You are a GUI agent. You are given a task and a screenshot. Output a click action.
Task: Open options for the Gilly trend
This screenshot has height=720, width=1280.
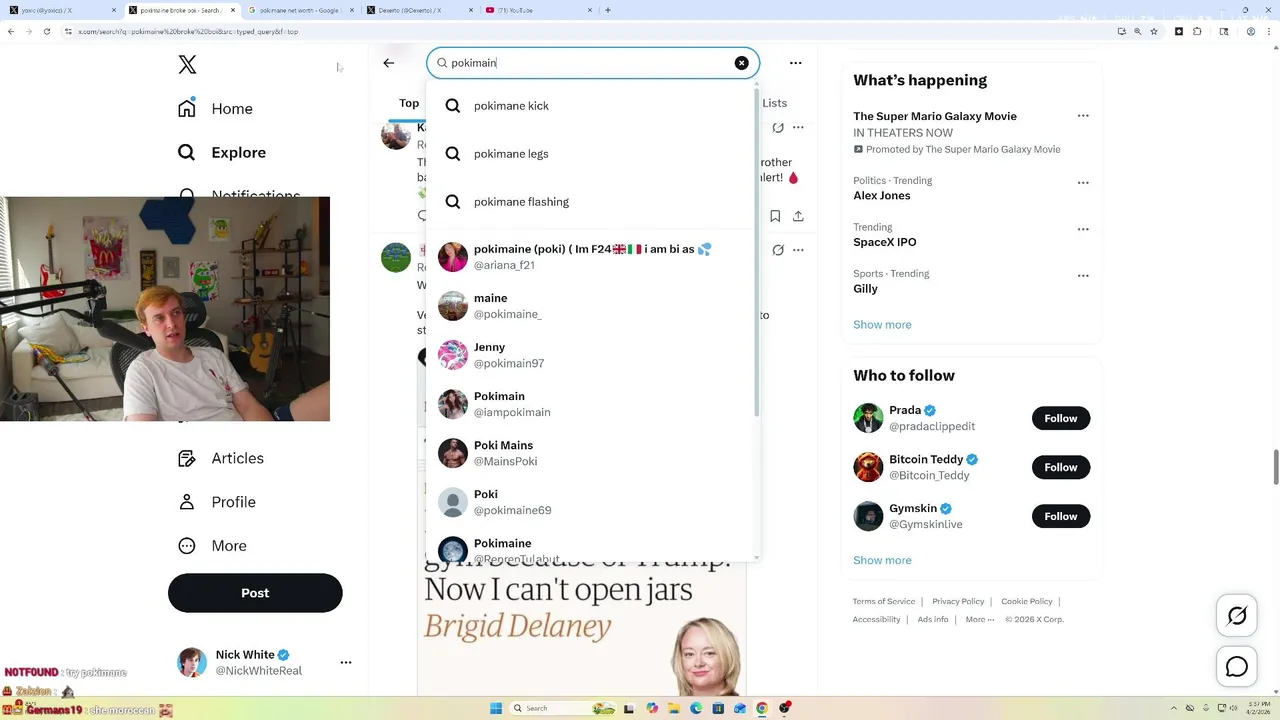[x=1083, y=276]
